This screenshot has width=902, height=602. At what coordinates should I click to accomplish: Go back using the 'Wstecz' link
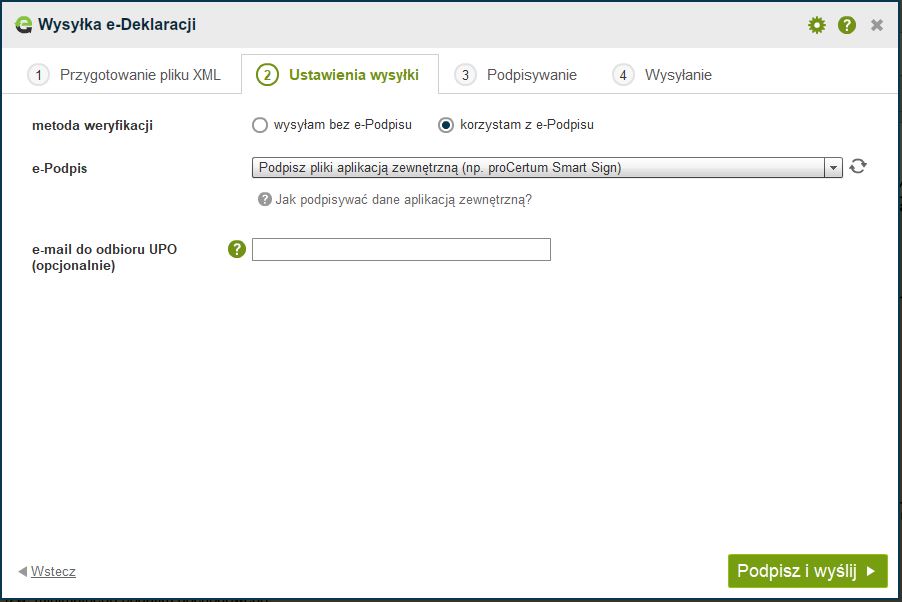pos(53,572)
